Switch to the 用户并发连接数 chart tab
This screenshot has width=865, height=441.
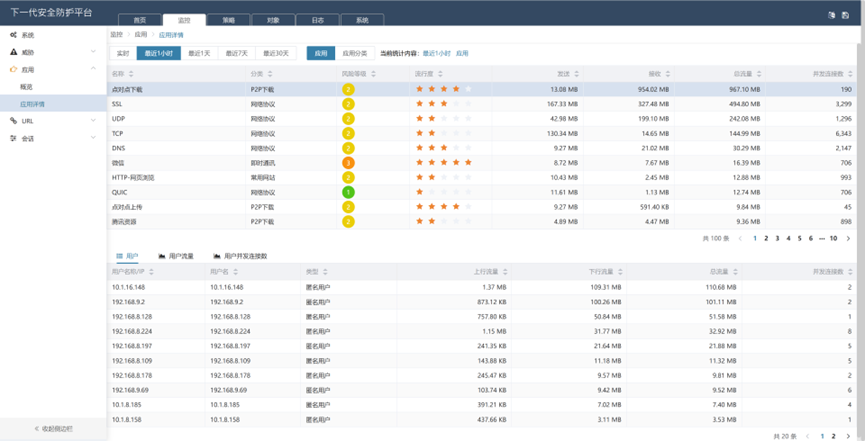pyautogui.click(x=241, y=257)
